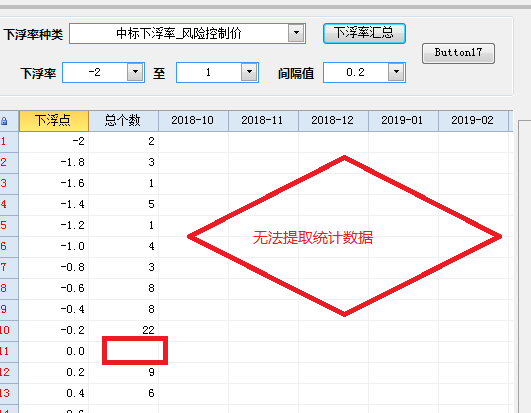Select row header 6
Screen dimensions: 531x413
point(9,246)
